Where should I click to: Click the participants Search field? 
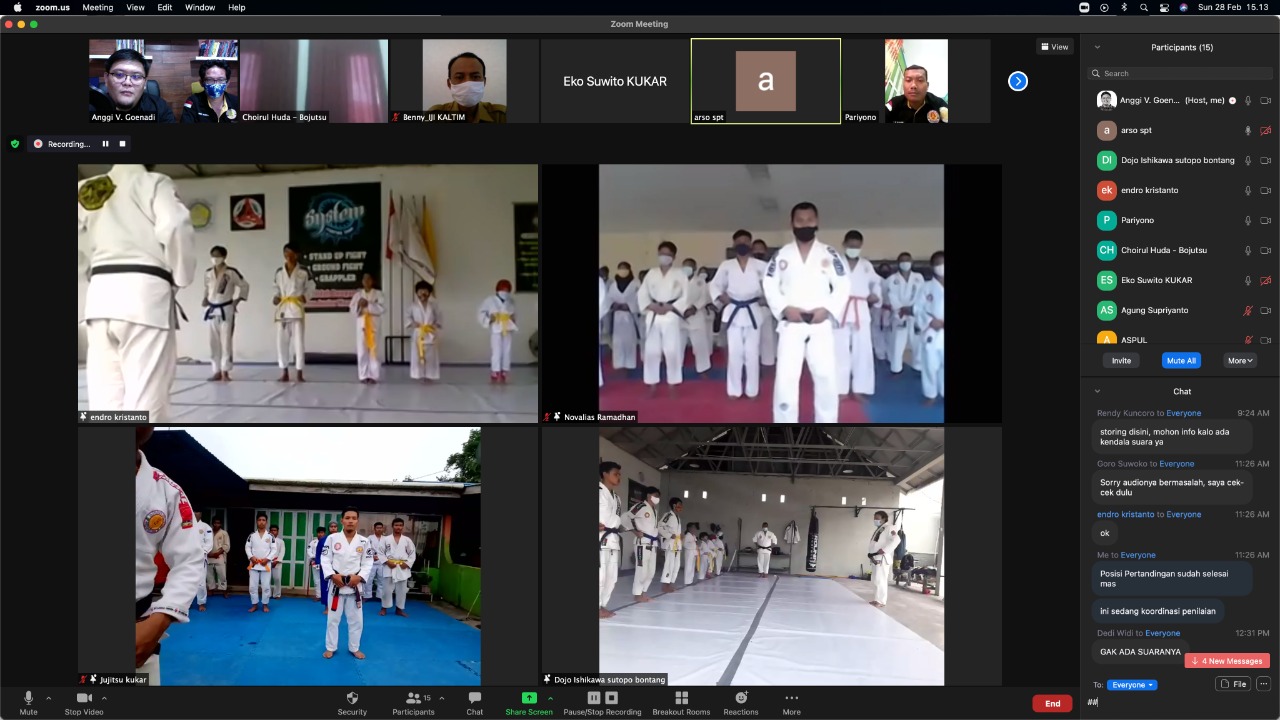(1180, 73)
